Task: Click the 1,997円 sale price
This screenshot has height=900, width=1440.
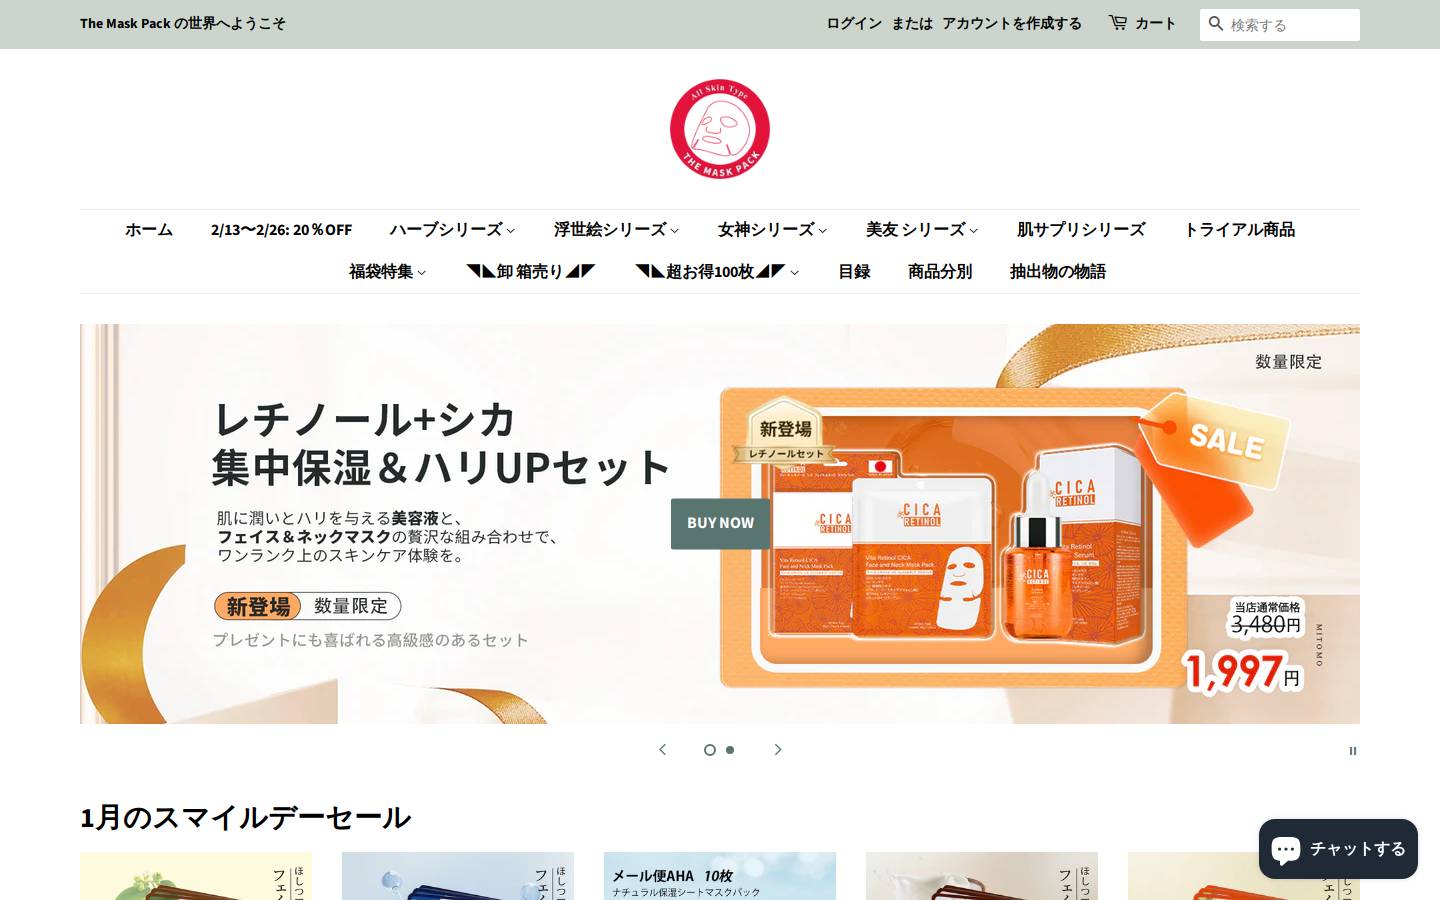Action: tap(1243, 671)
